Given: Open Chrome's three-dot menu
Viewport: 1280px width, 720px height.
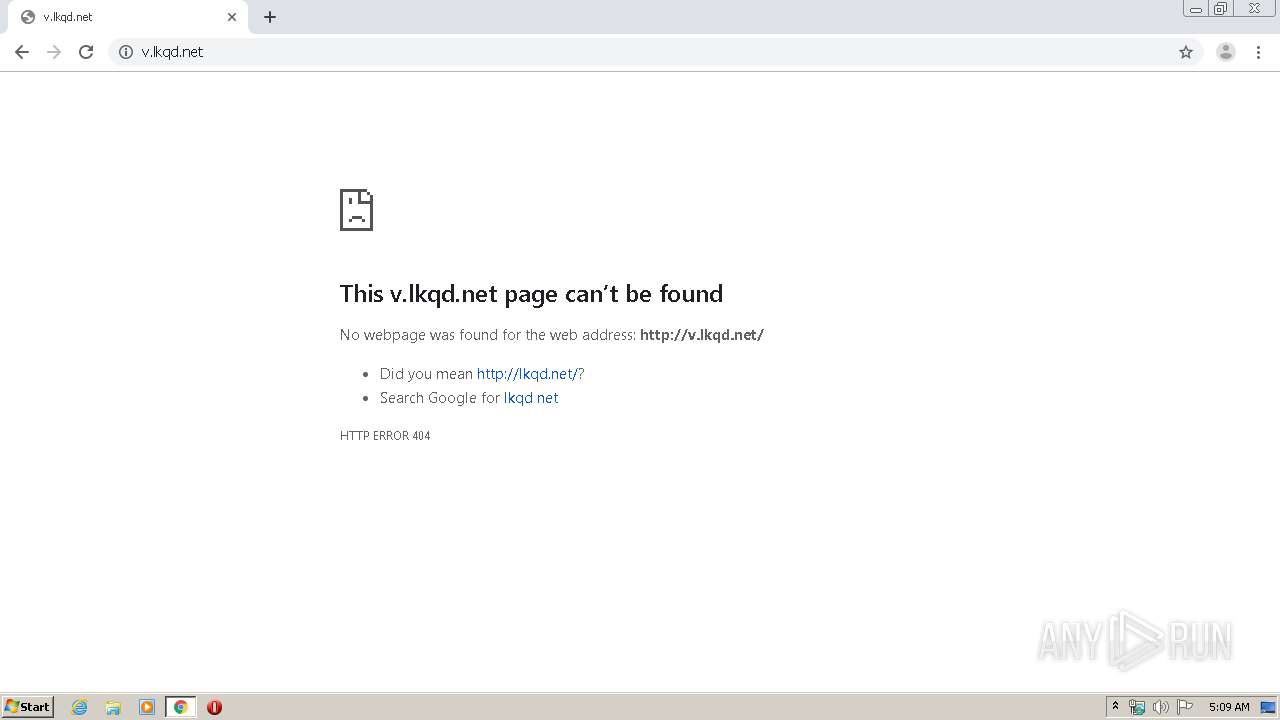Looking at the screenshot, I should point(1258,52).
